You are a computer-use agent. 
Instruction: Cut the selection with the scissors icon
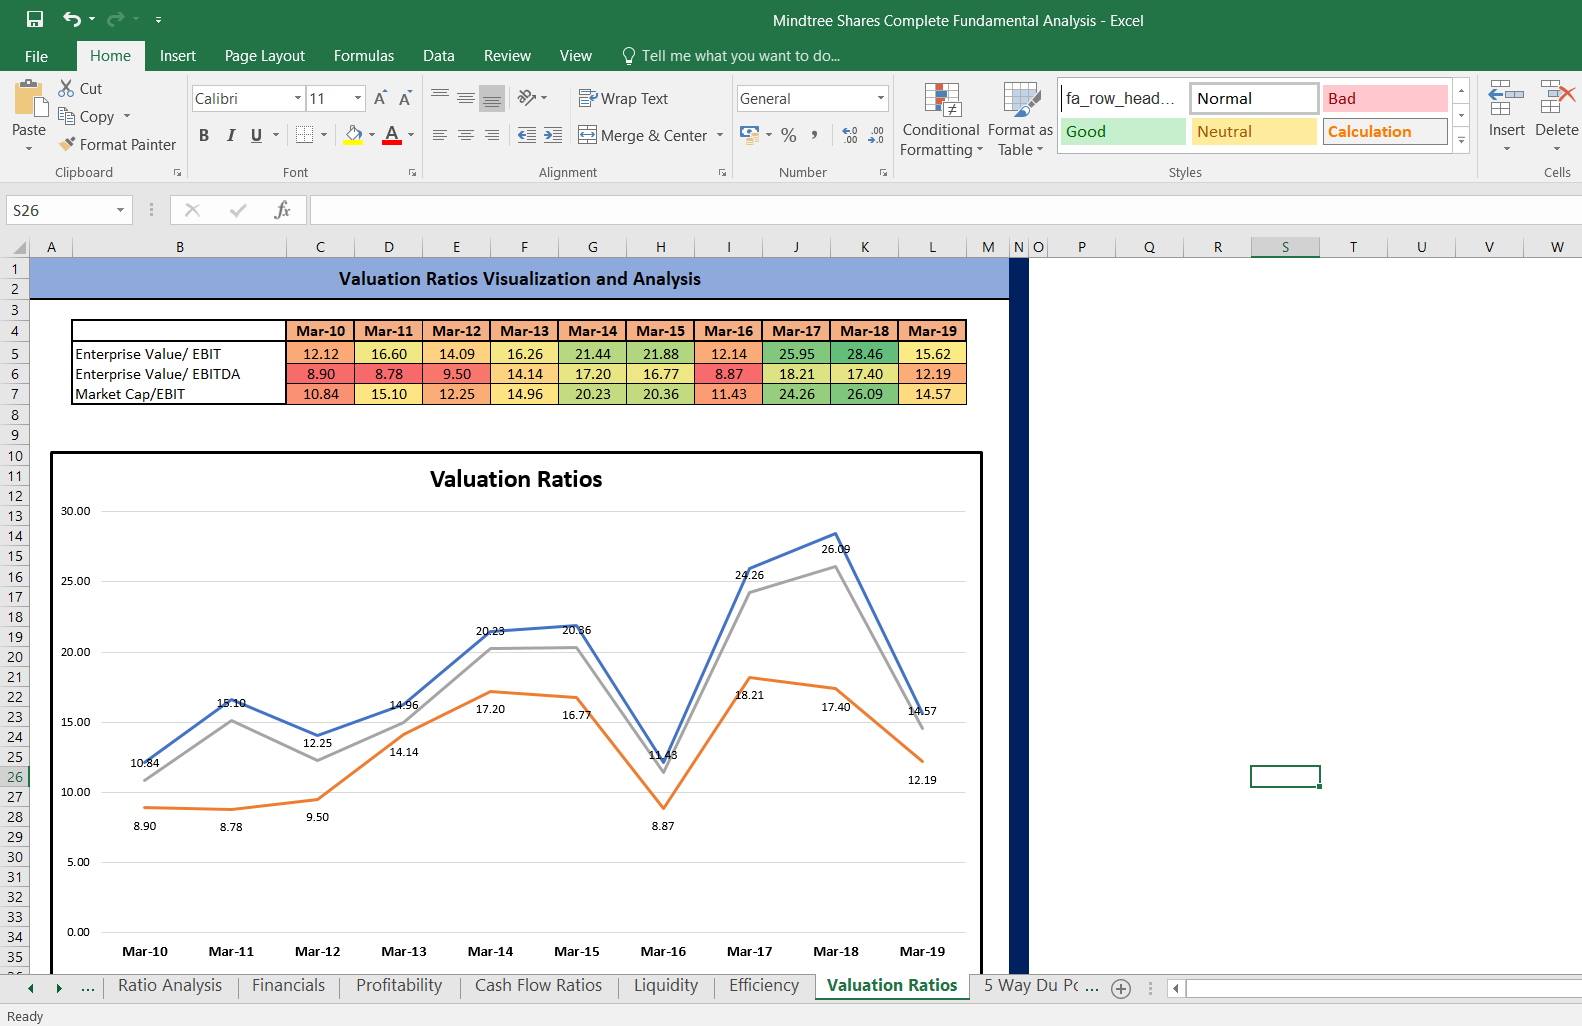[x=67, y=88]
